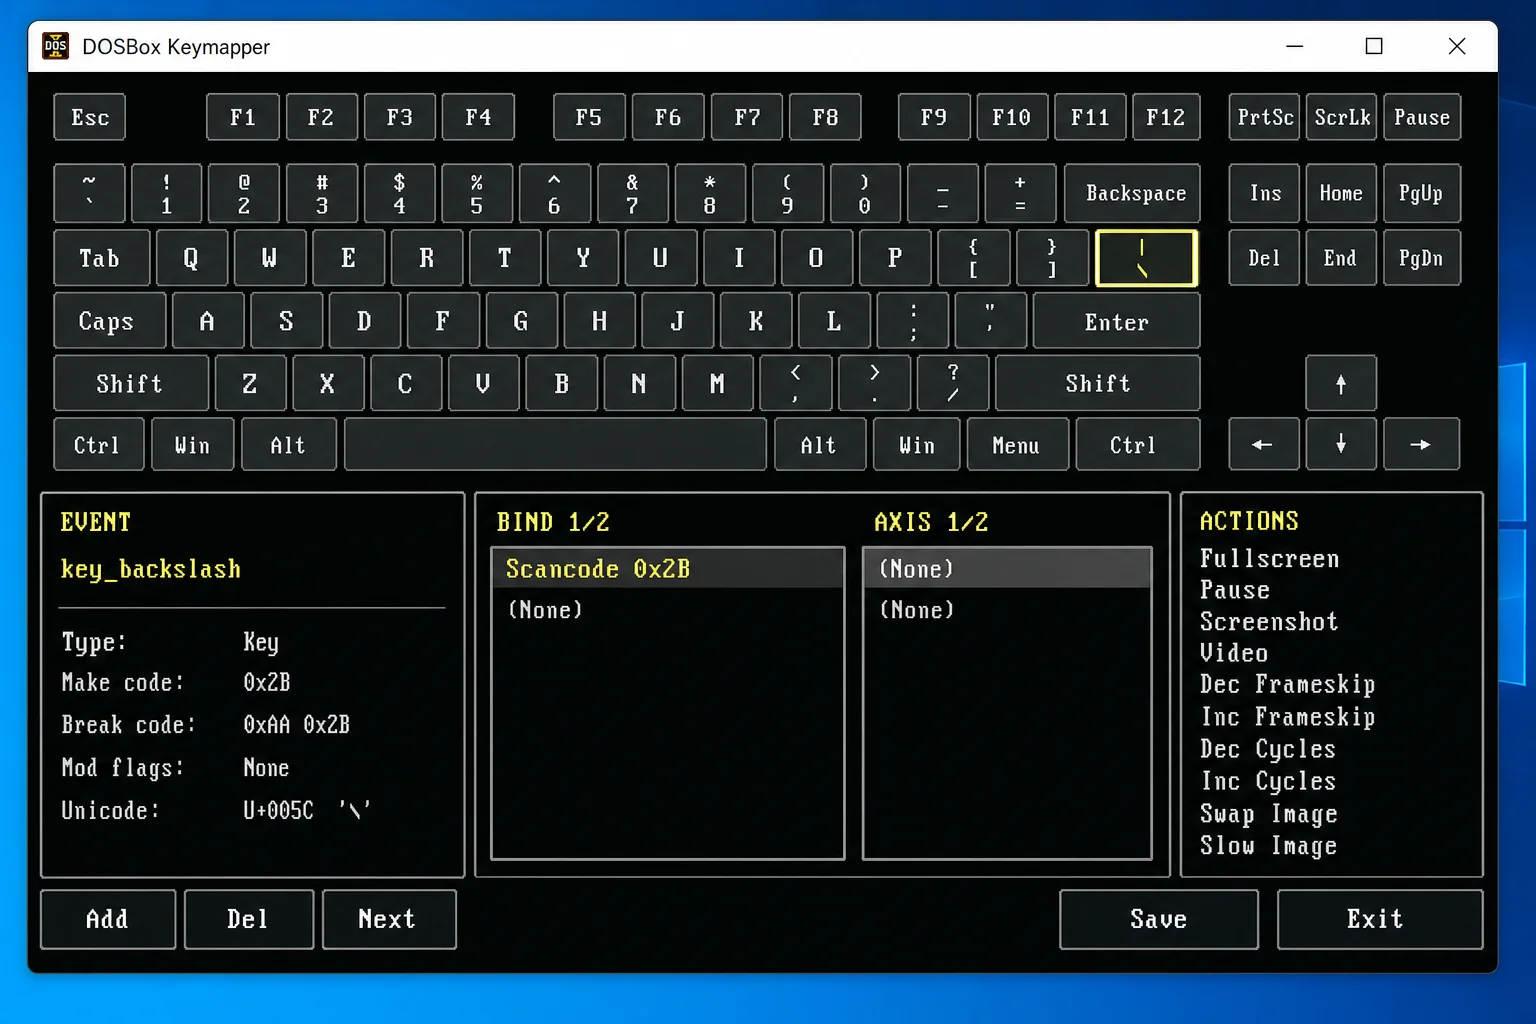
Task: Choose the Screenshot action
Action: click(x=1269, y=622)
